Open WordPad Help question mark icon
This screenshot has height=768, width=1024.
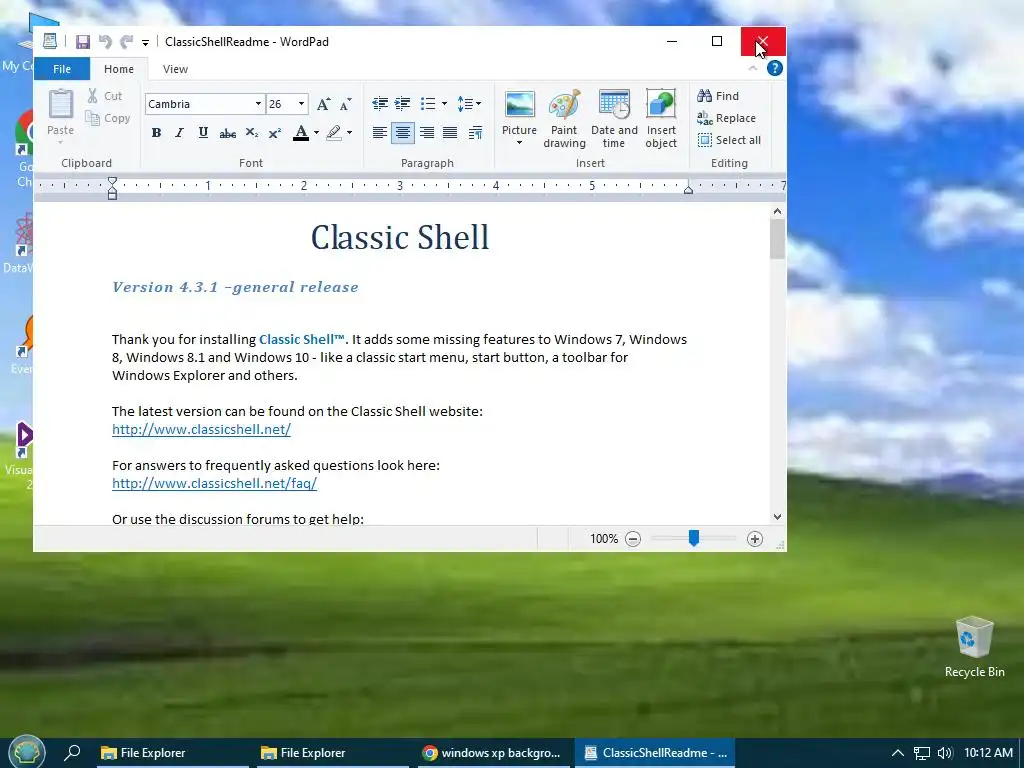[775, 68]
